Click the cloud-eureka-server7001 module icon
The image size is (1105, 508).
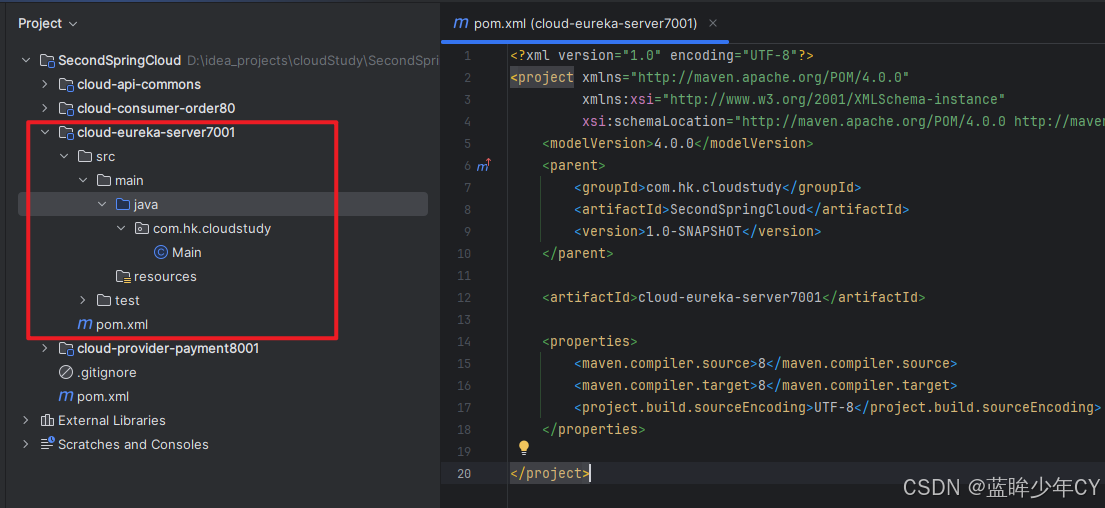coord(66,132)
